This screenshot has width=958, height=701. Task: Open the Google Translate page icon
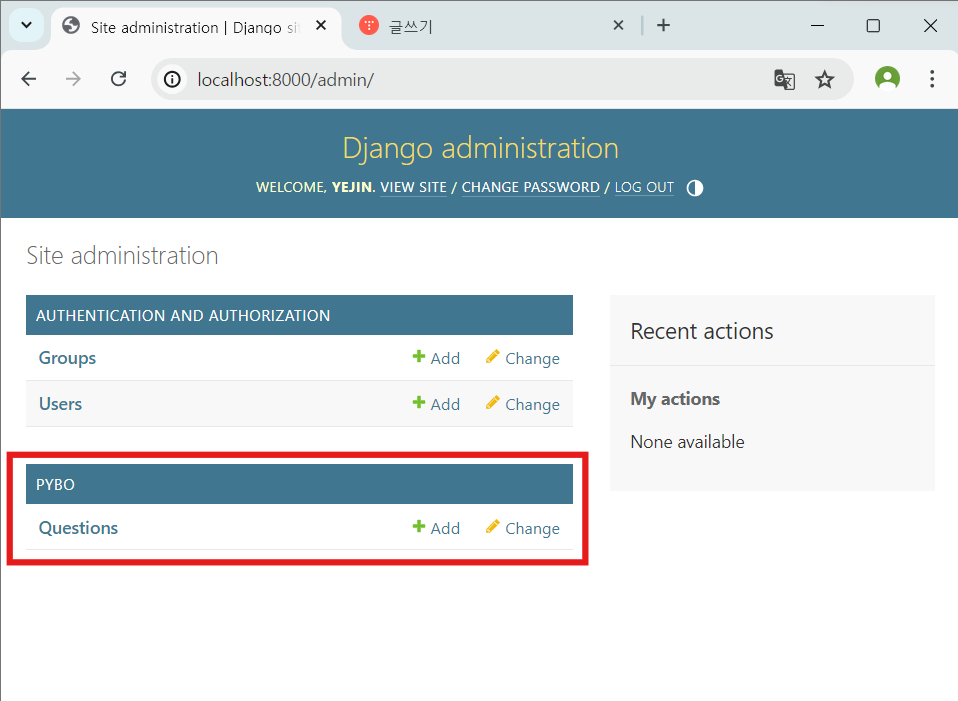tap(784, 79)
